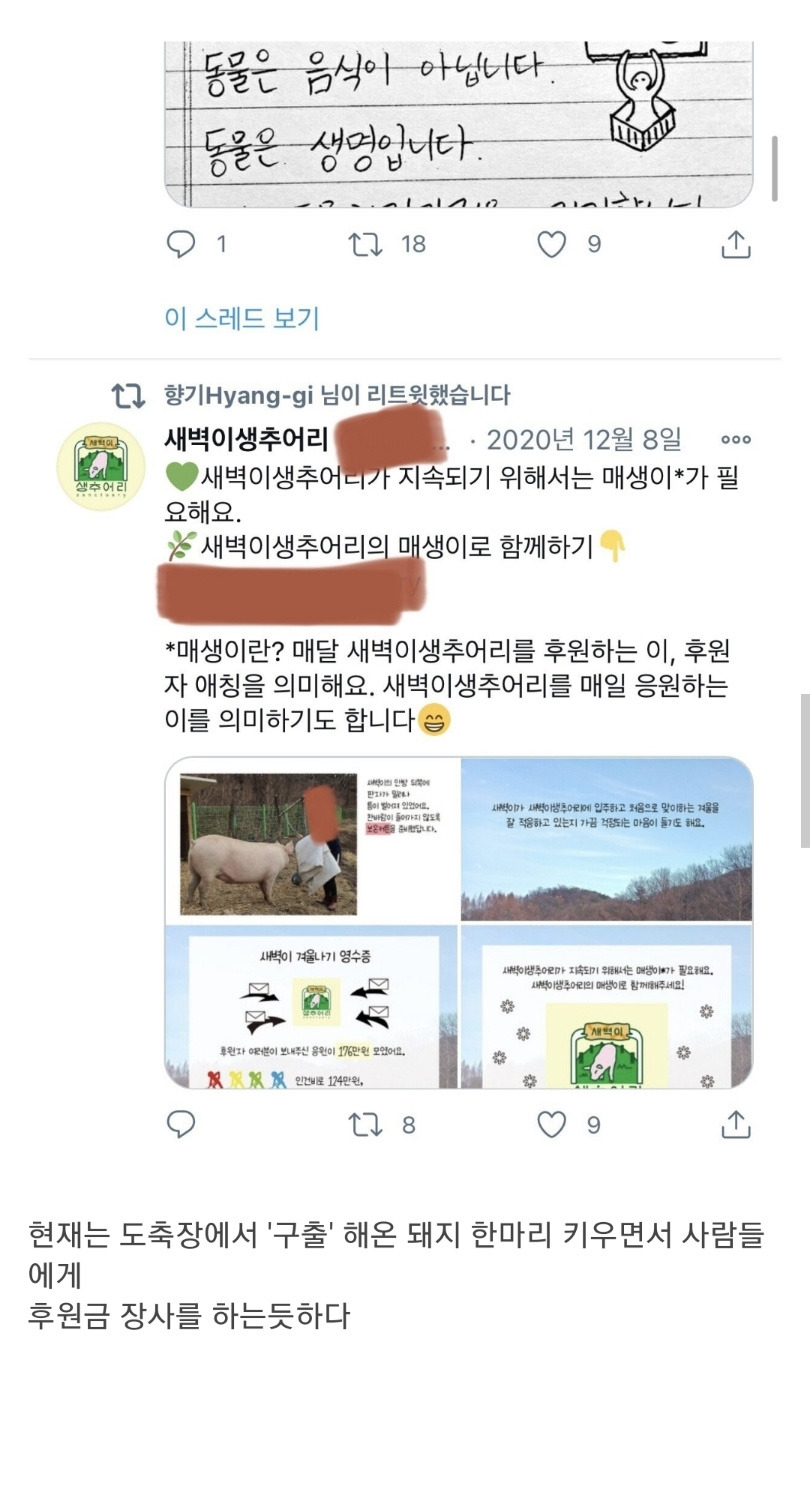Screen dimensions: 810x1492
Task: View the sky and mountain image
Action: 606,839
